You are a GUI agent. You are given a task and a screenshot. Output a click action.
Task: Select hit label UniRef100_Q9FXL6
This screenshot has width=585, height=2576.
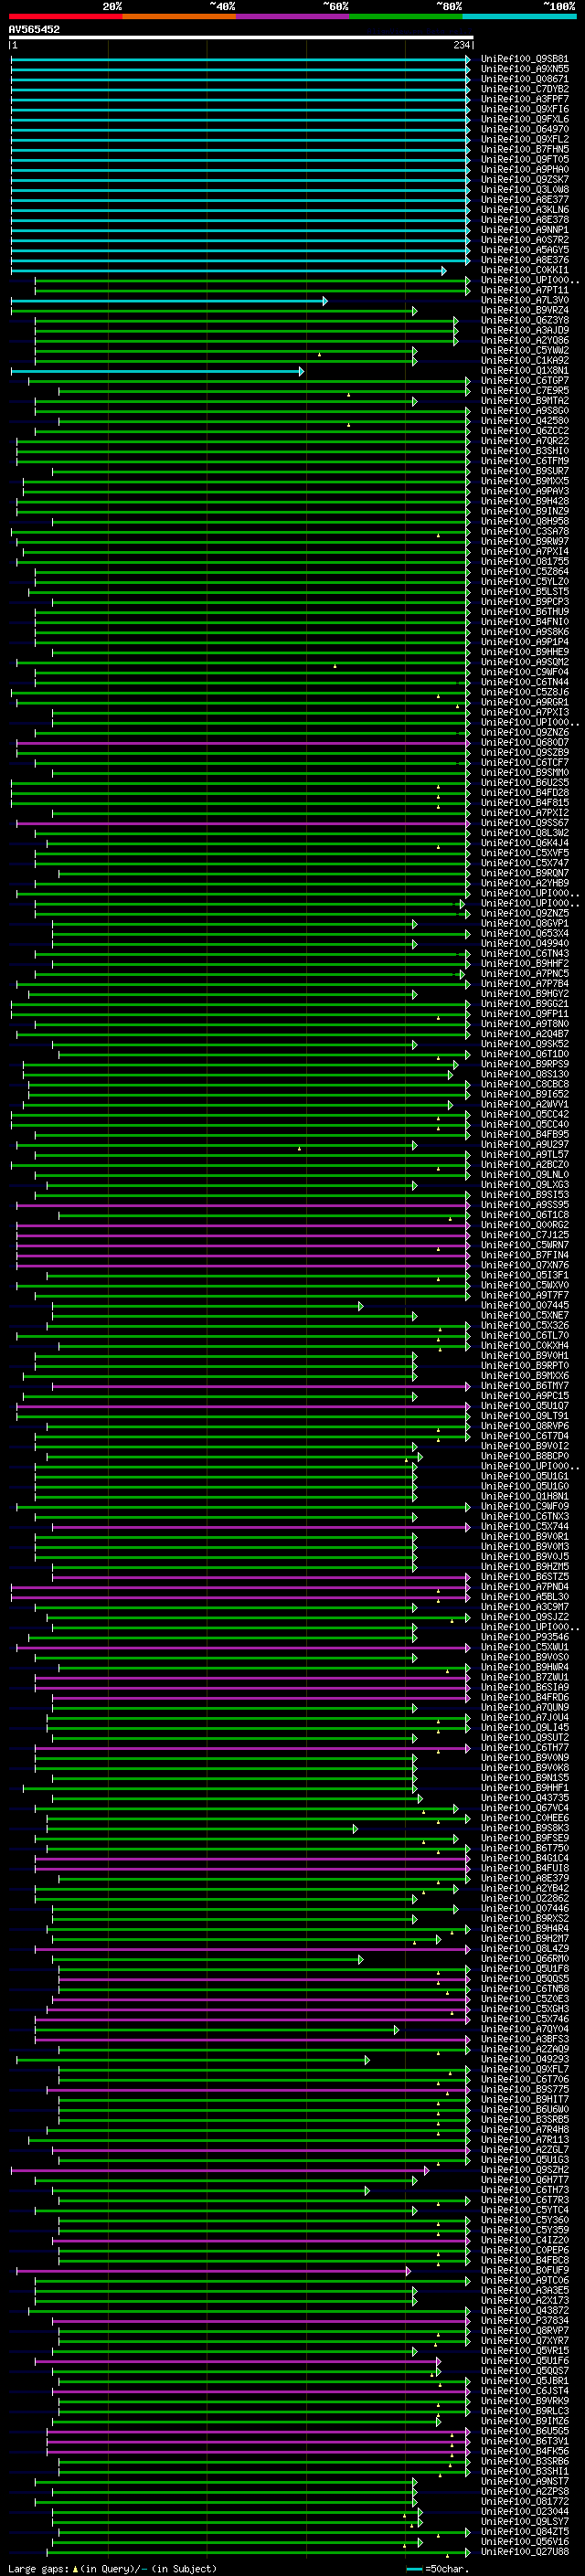[525, 119]
